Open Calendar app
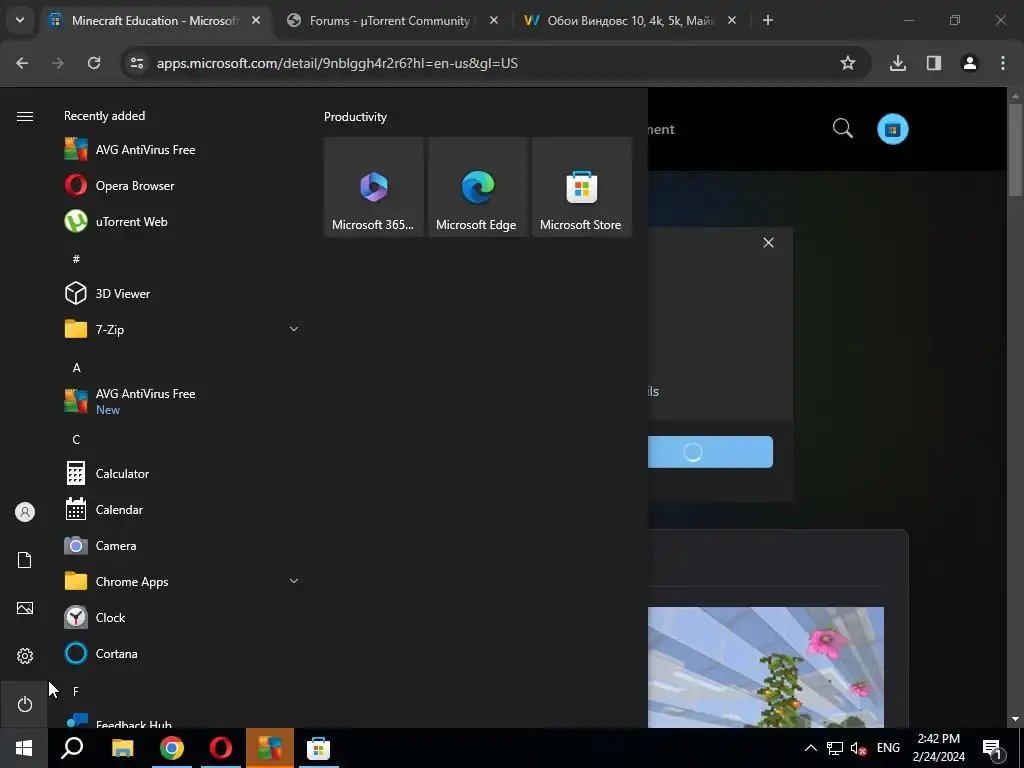Image resolution: width=1024 pixels, height=768 pixels. point(183,509)
